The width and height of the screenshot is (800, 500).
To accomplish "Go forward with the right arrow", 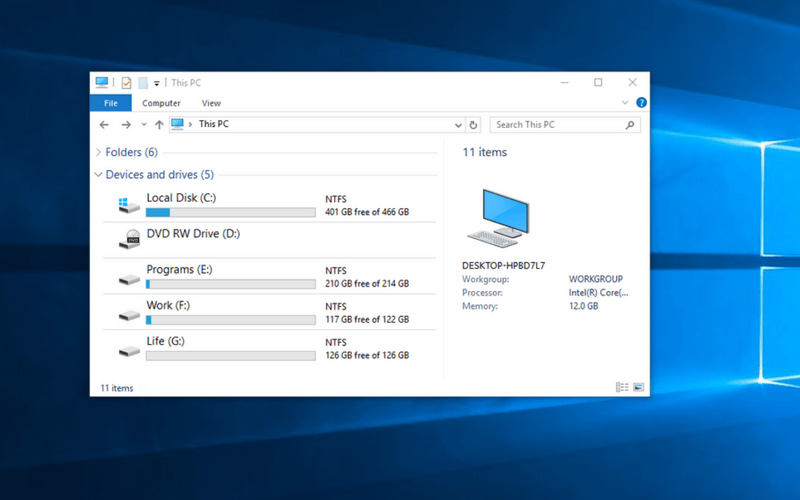I will (x=126, y=124).
